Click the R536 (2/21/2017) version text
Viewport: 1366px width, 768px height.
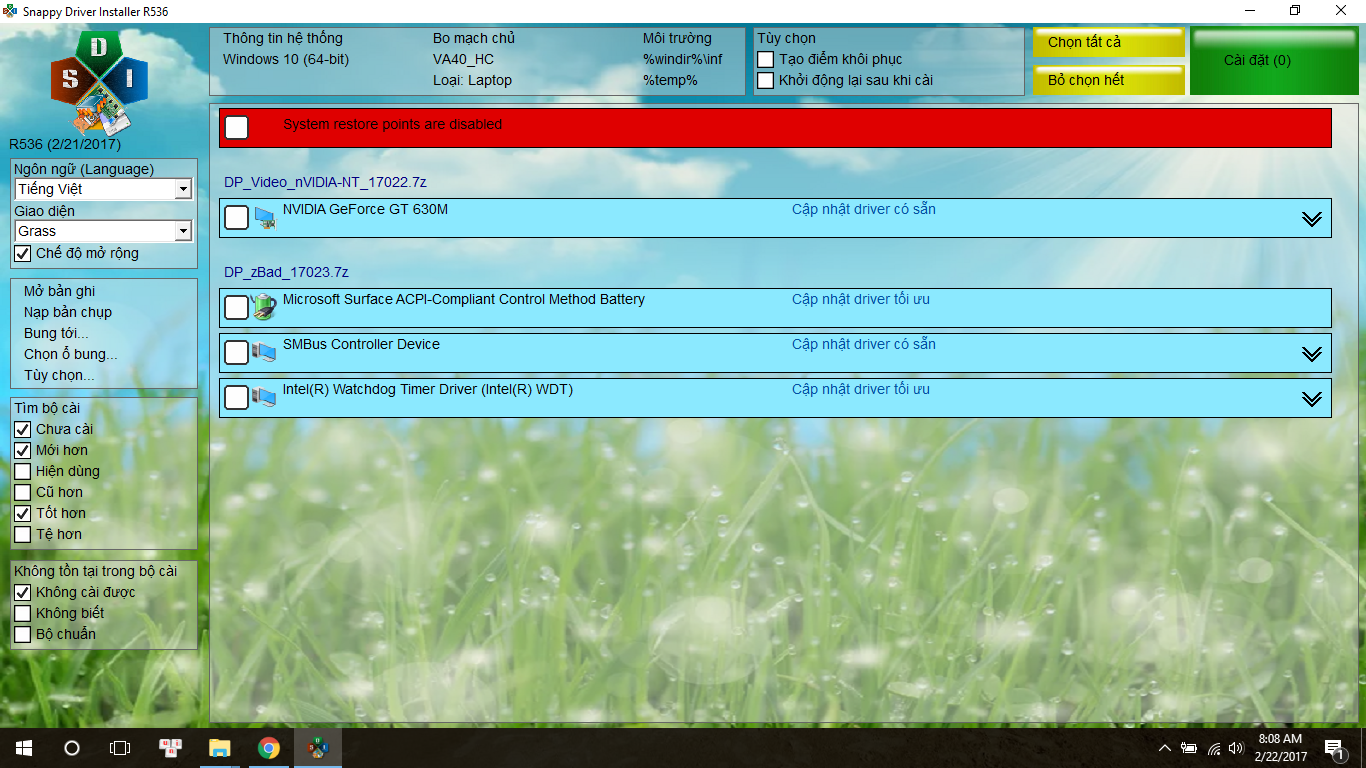click(65, 144)
